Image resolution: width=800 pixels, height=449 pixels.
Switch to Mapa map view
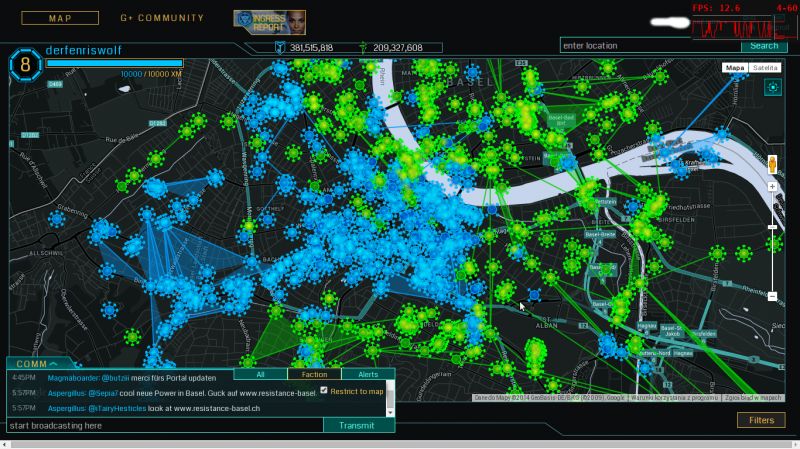point(735,67)
